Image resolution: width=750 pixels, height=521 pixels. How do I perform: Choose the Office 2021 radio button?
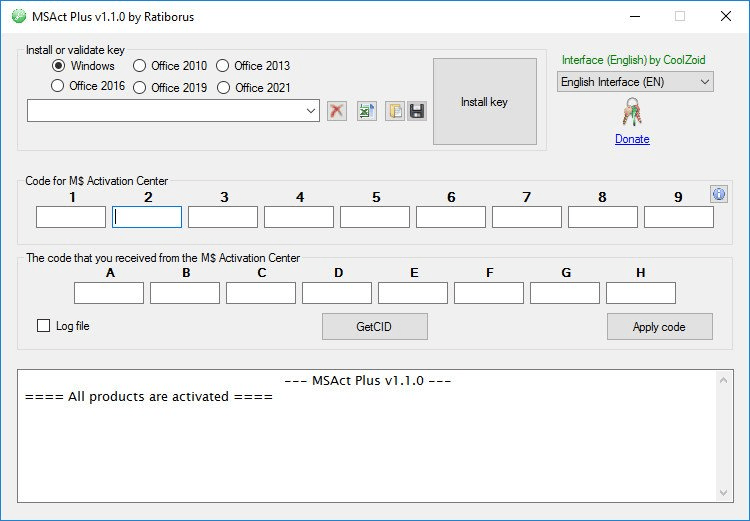pos(223,88)
